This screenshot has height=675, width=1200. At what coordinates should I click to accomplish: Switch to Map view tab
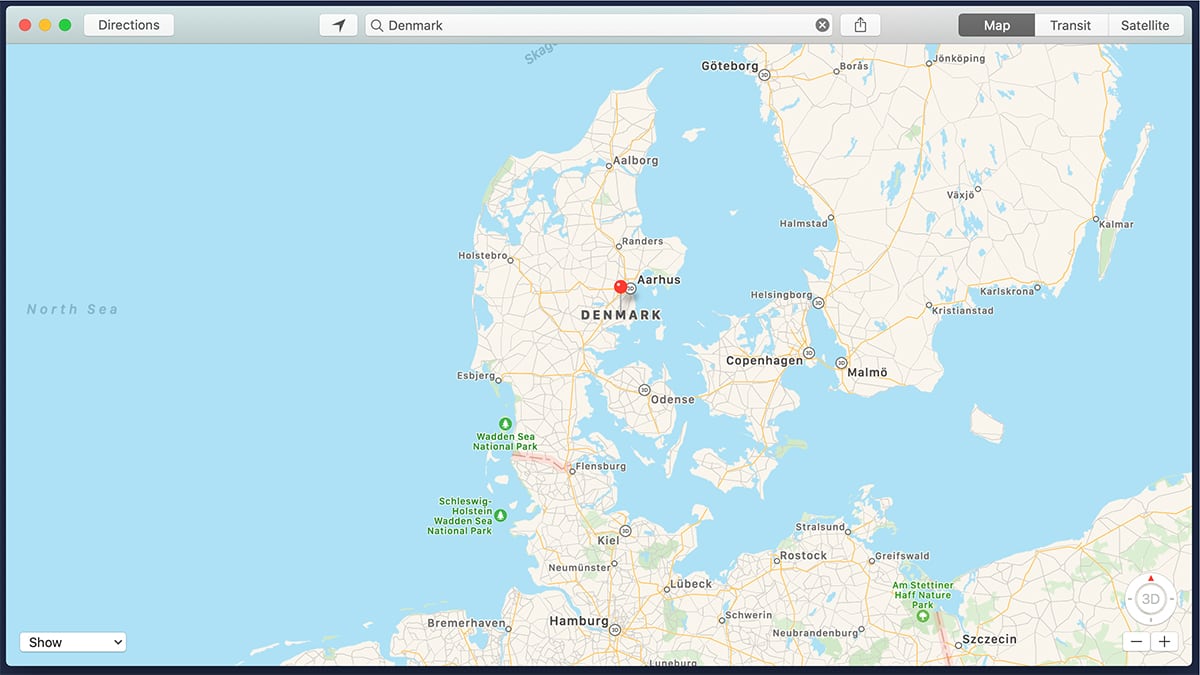coord(996,25)
